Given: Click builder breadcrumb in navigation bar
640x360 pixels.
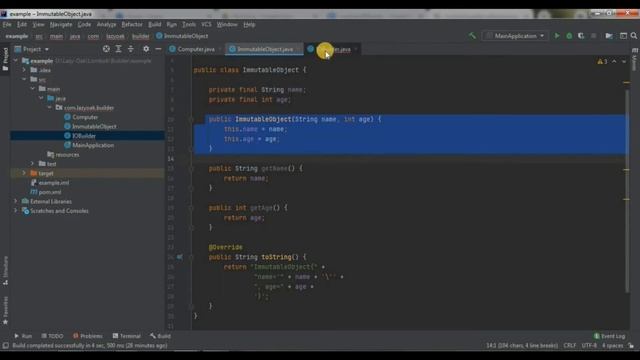Looking at the screenshot, I should click(140, 36).
